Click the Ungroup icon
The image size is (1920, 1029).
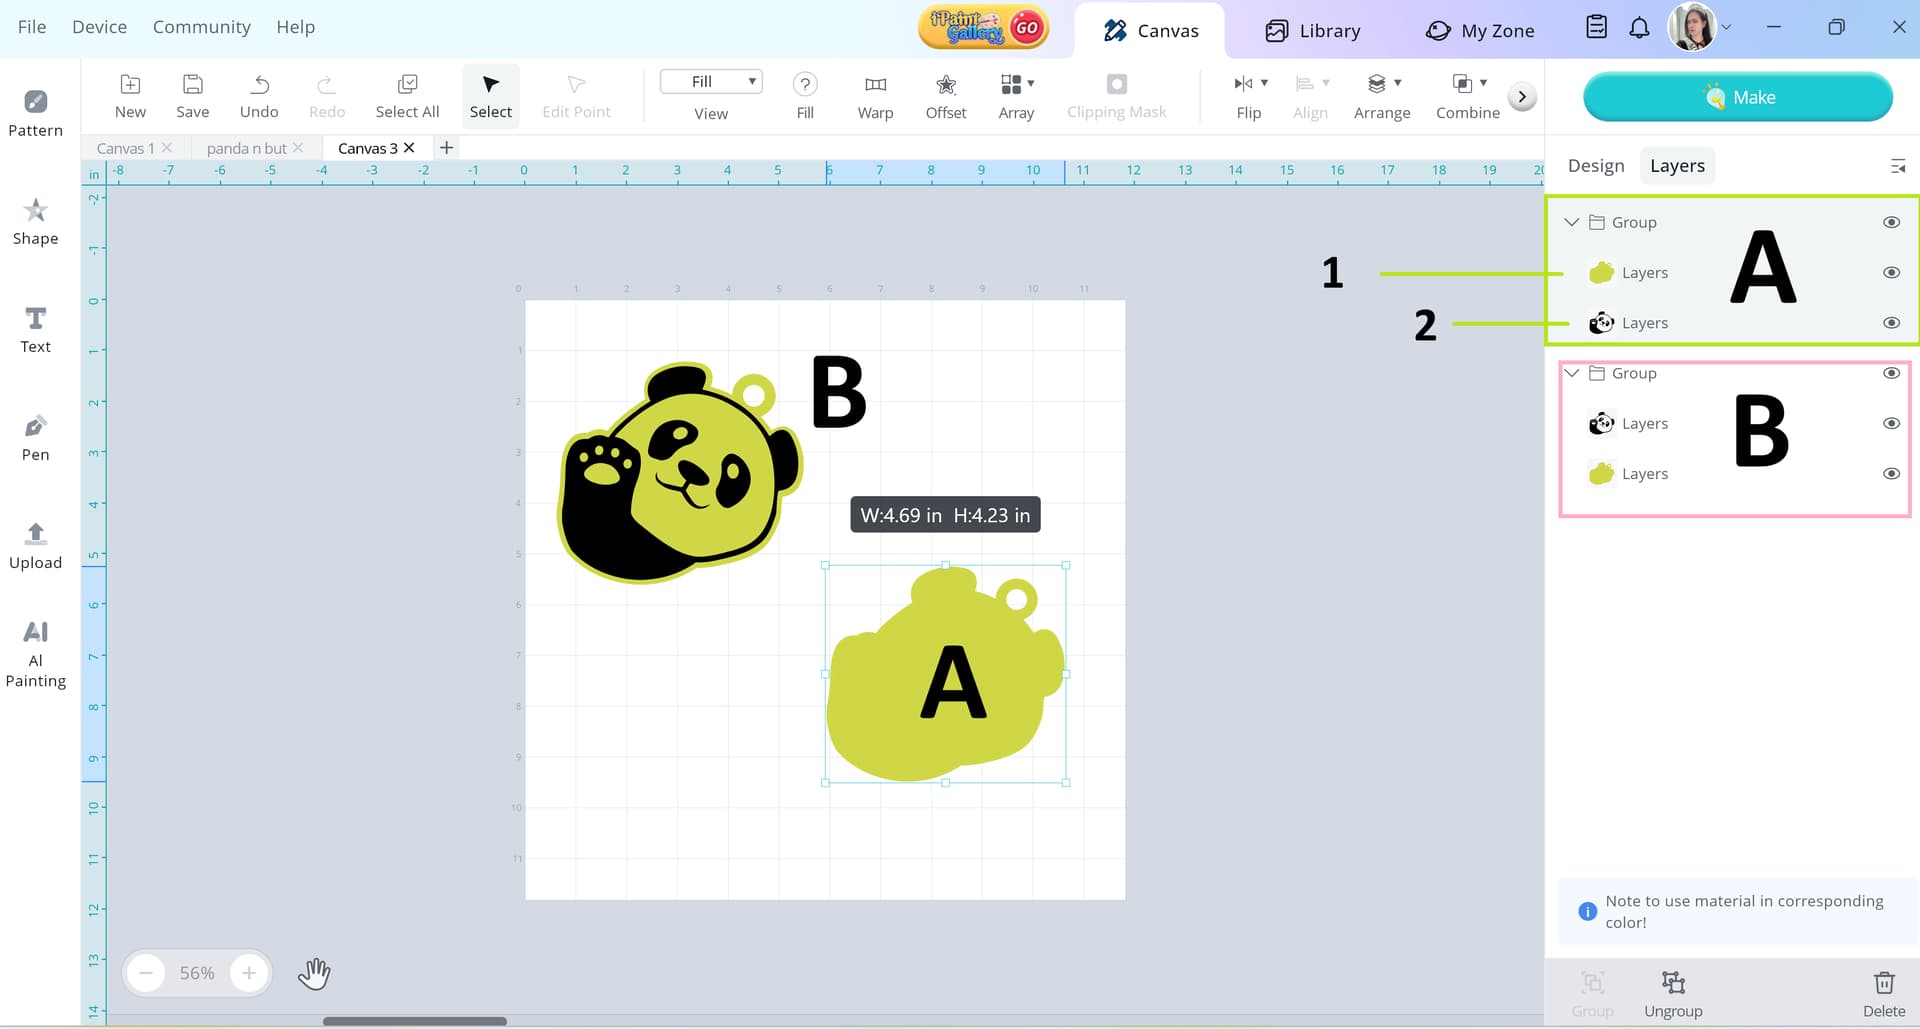pos(1673,993)
